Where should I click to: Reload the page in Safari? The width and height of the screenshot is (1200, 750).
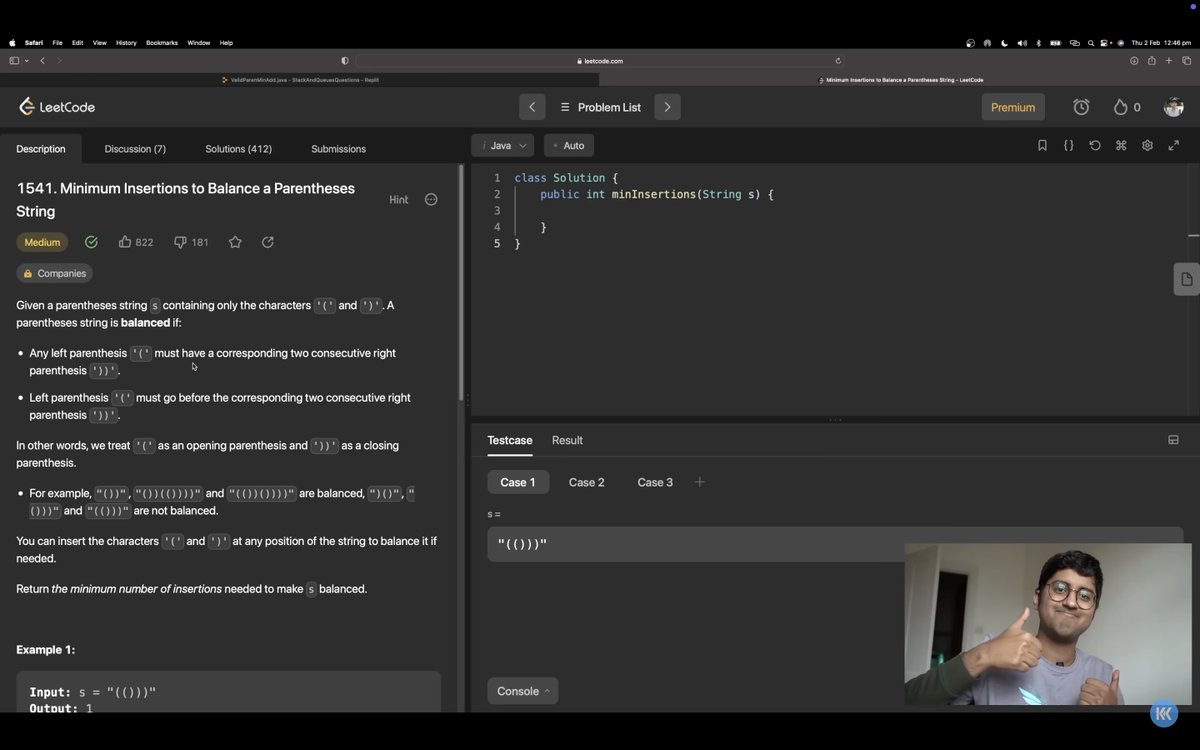pos(838,61)
